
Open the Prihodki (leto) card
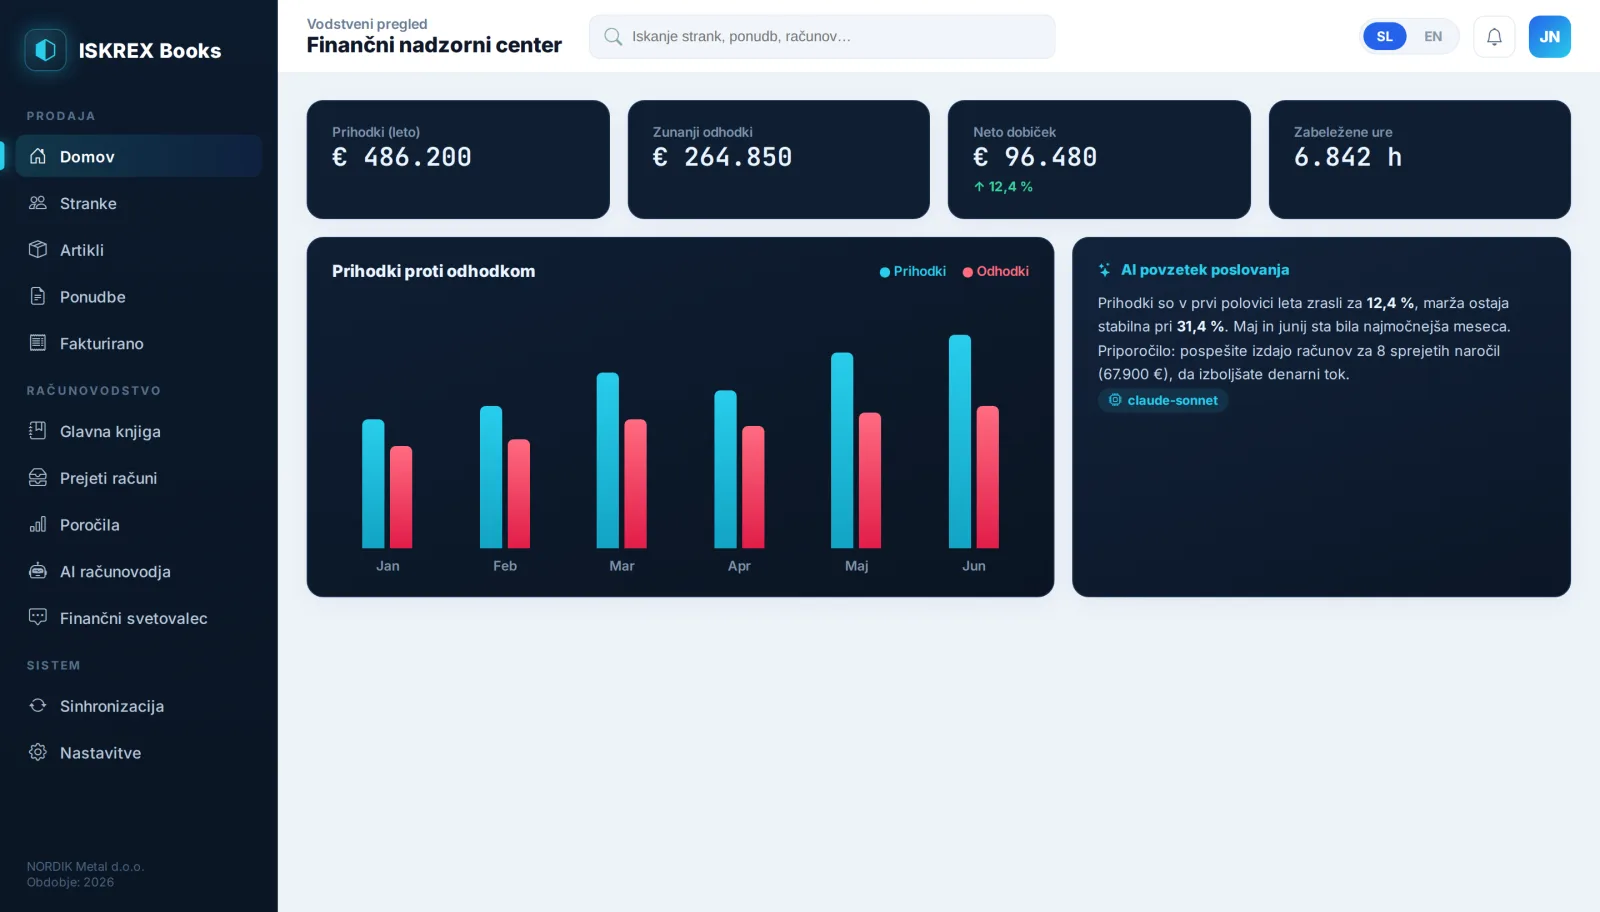click(x=458, y=159)
